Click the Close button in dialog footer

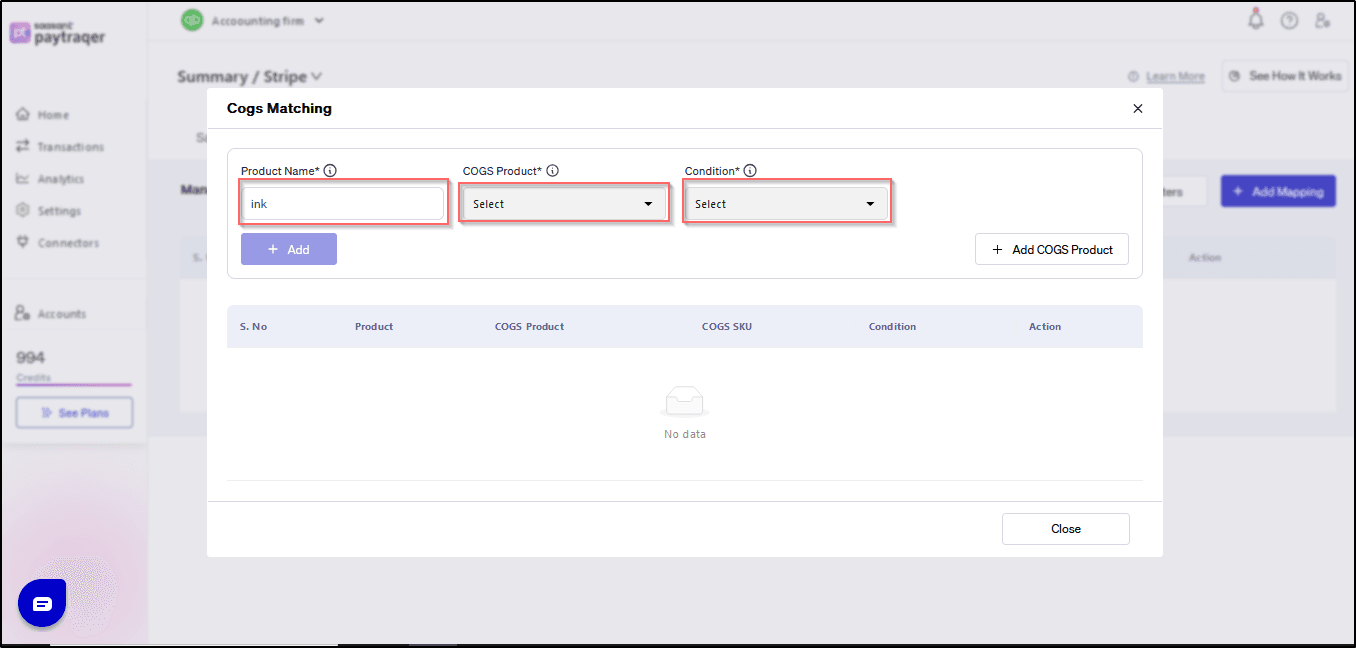(1066, 529)
